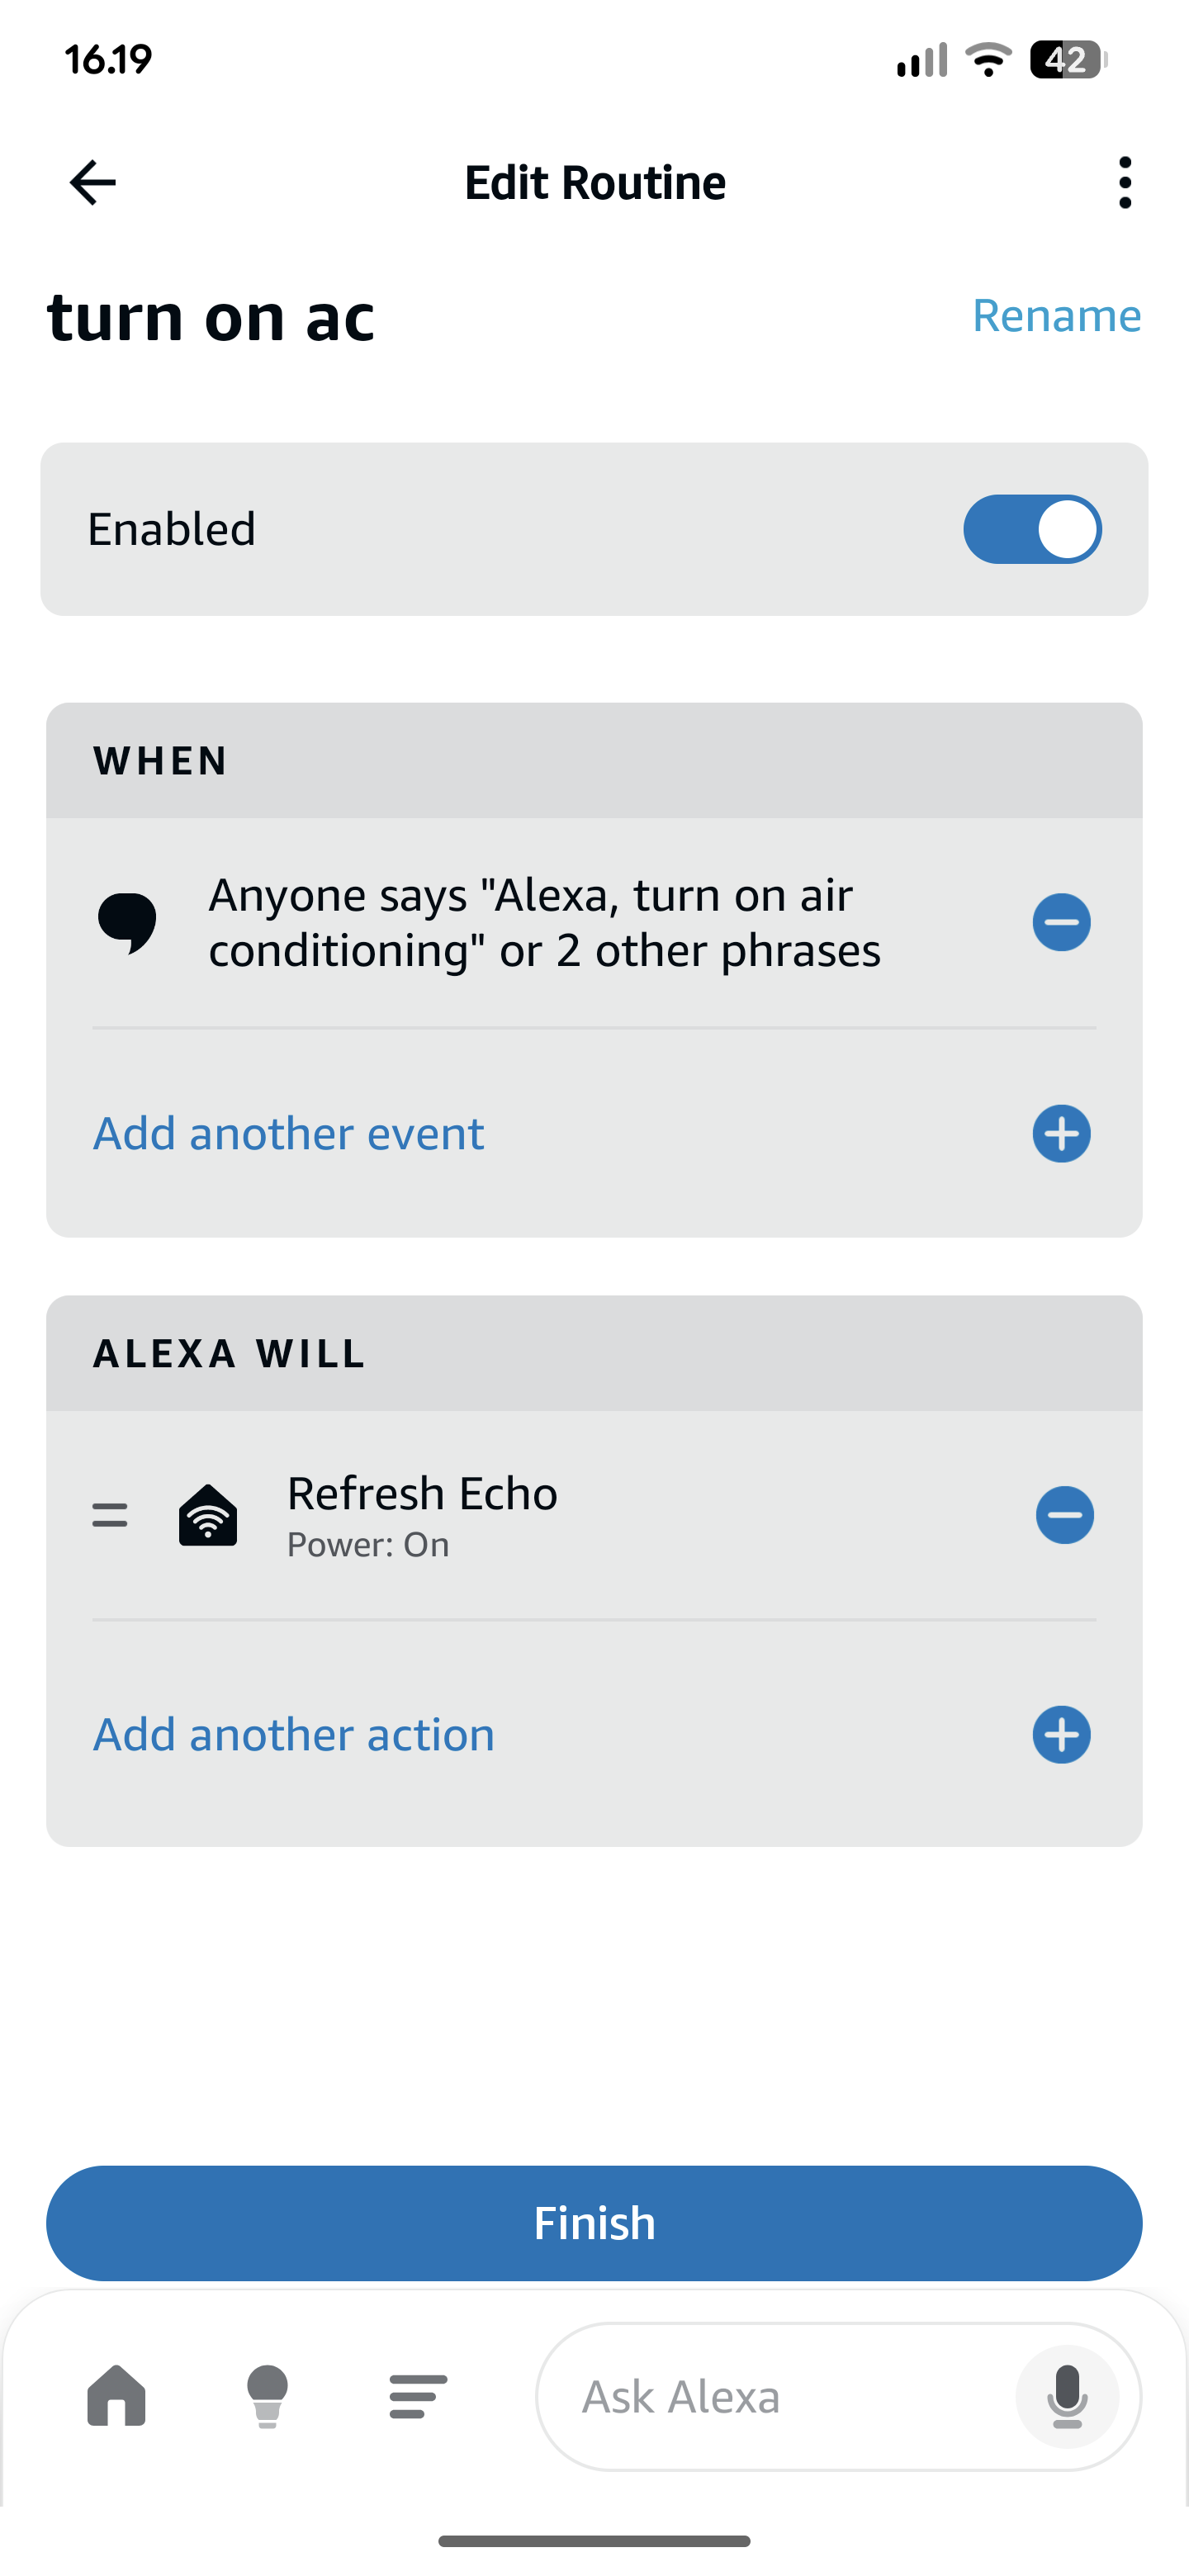The image size is (1189, 2576).
Task: Tap the plus icon for another action
Action: pyautogui.click(x=1061, y=1735)
